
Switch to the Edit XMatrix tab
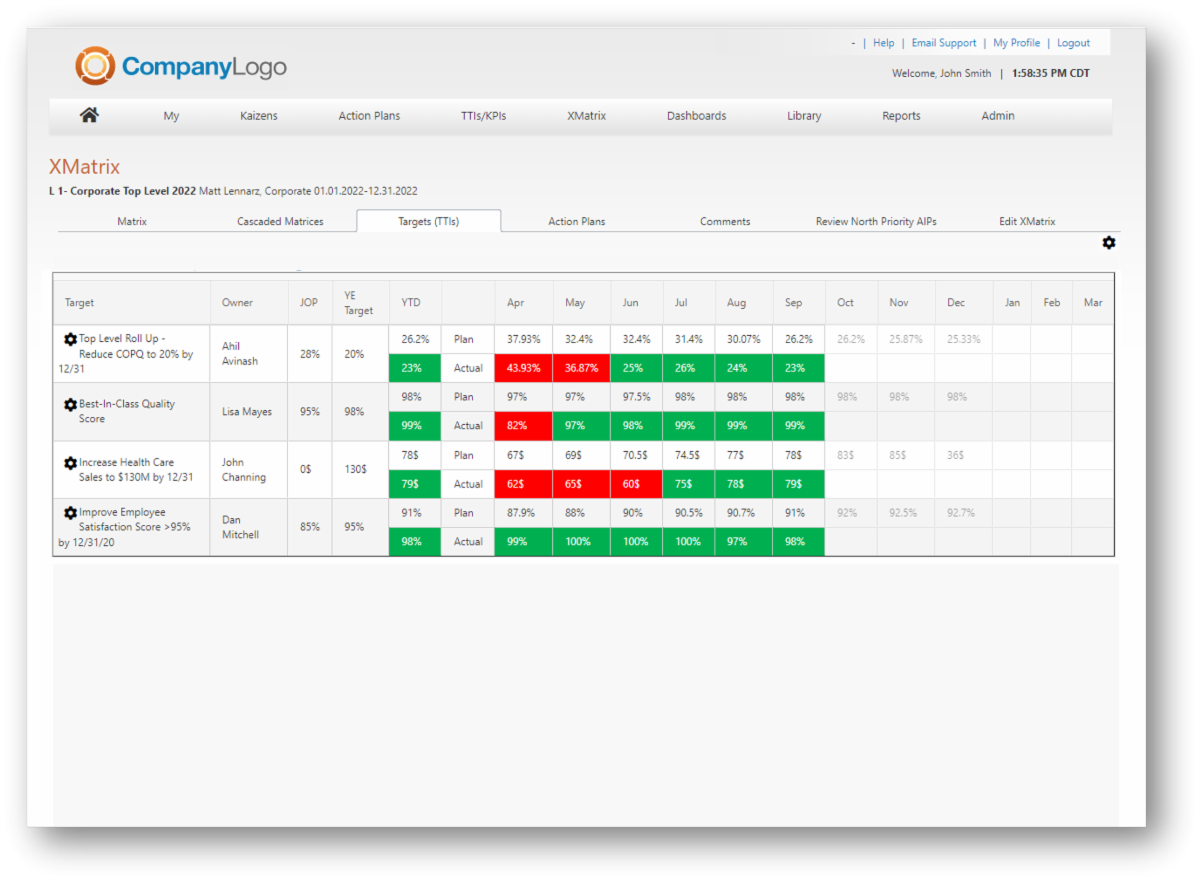click(1027, 221)
